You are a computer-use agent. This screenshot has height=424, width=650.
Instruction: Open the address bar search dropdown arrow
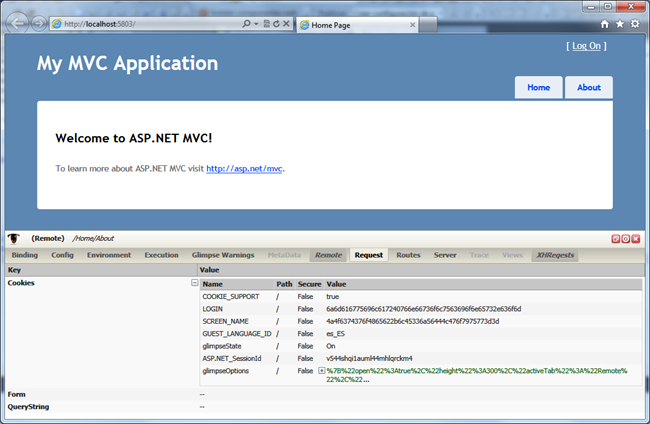(258, 23)
